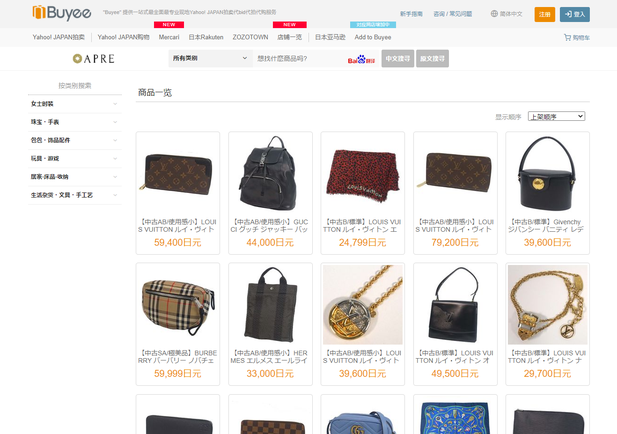617x434 pixels.
Task: Open the 咨询 / 常见问题 link
Action: coord(453,14)
